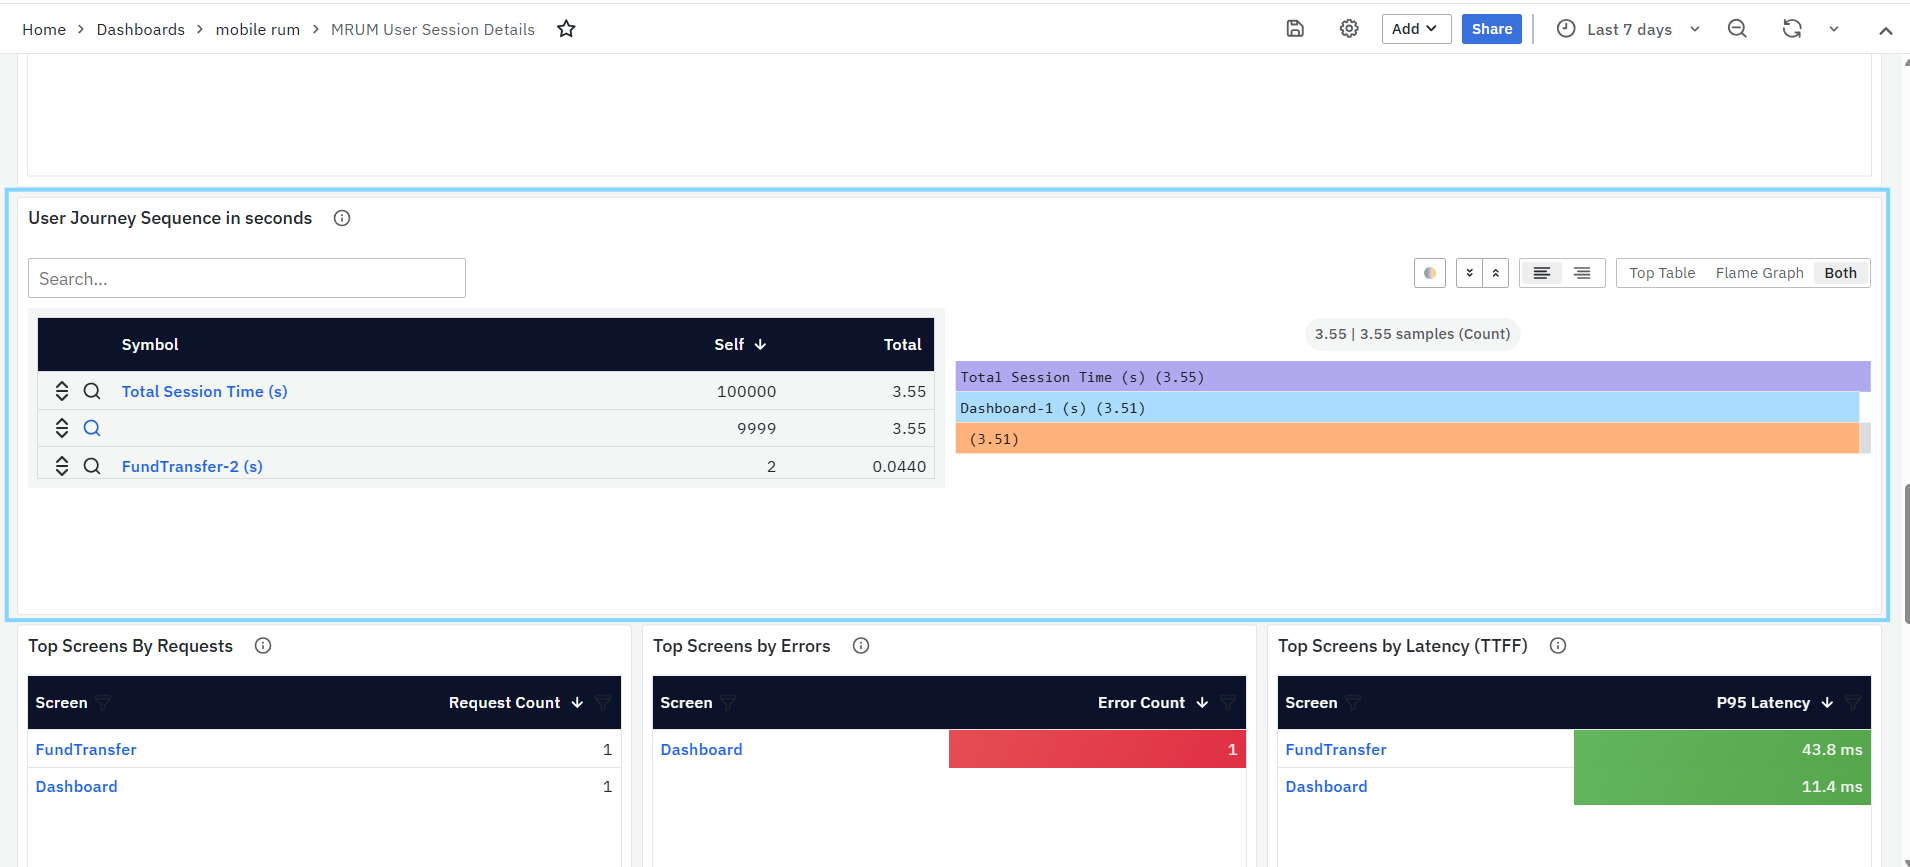
Task: Filter the Screen column in Top Screens by Errors
Action: pyautogui.click(x=728, y=703)
